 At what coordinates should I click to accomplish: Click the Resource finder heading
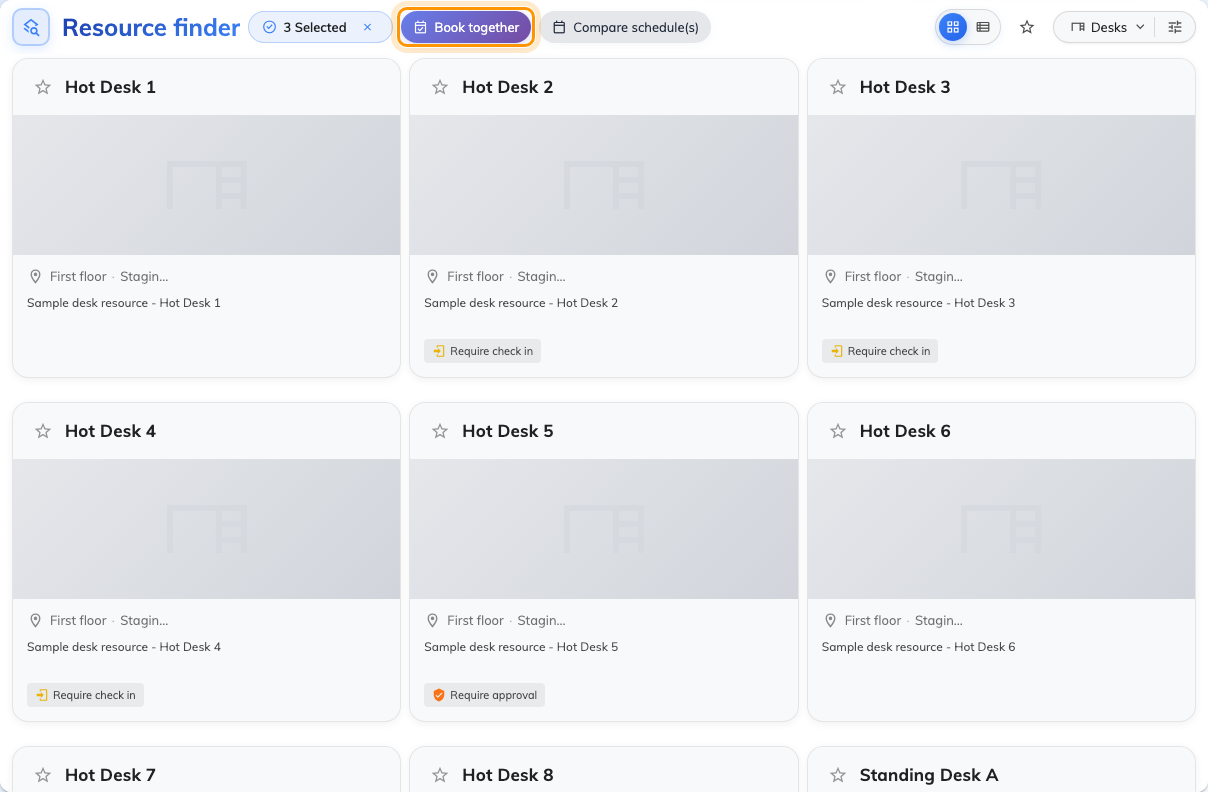(151, 27)
